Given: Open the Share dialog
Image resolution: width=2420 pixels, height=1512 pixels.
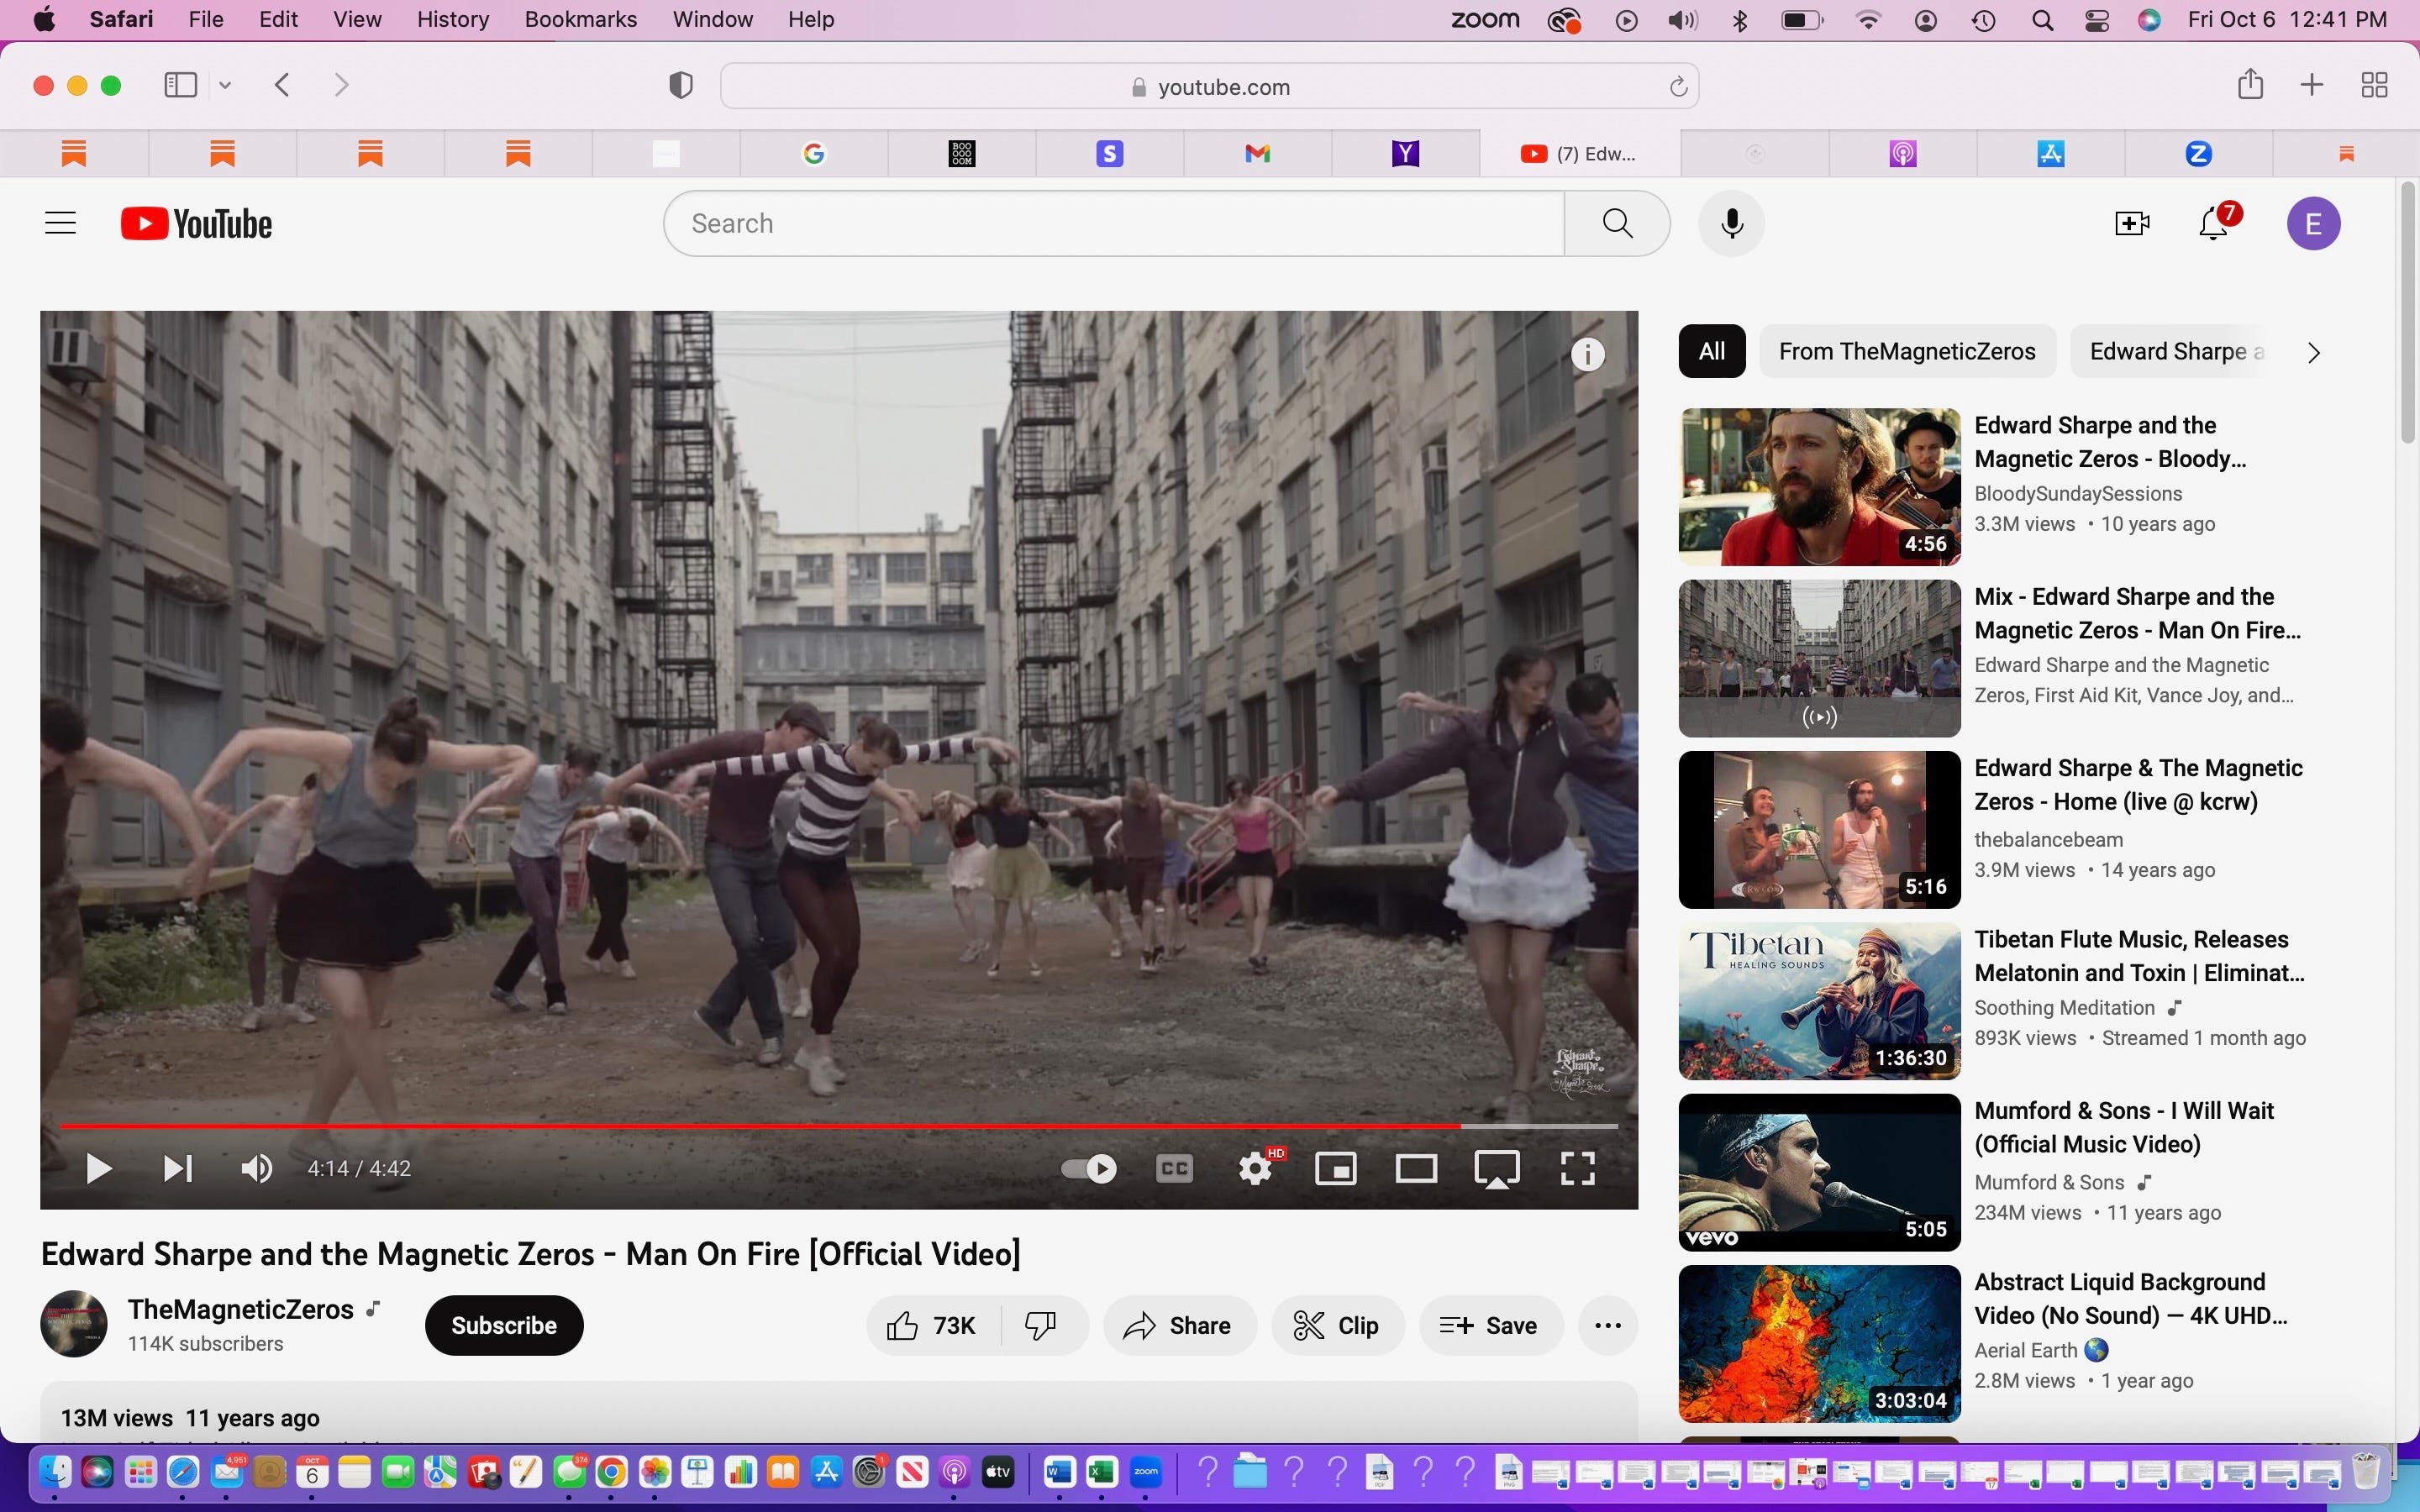Looking at the screenshot, I should pyautogui.click(x=1178, y=1325).
